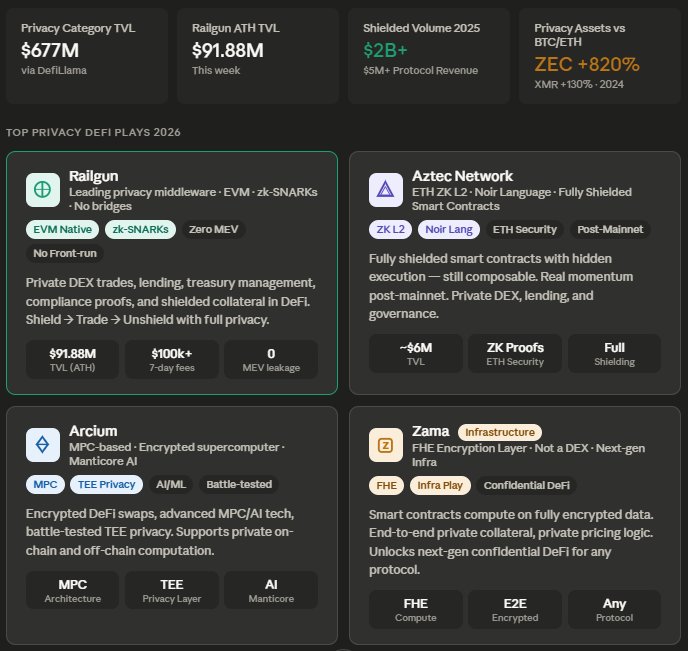Image resolution: width=688 pixels, height=651 pixels.
Task: Select the Infra Play tag
Action: coord(439,485)
